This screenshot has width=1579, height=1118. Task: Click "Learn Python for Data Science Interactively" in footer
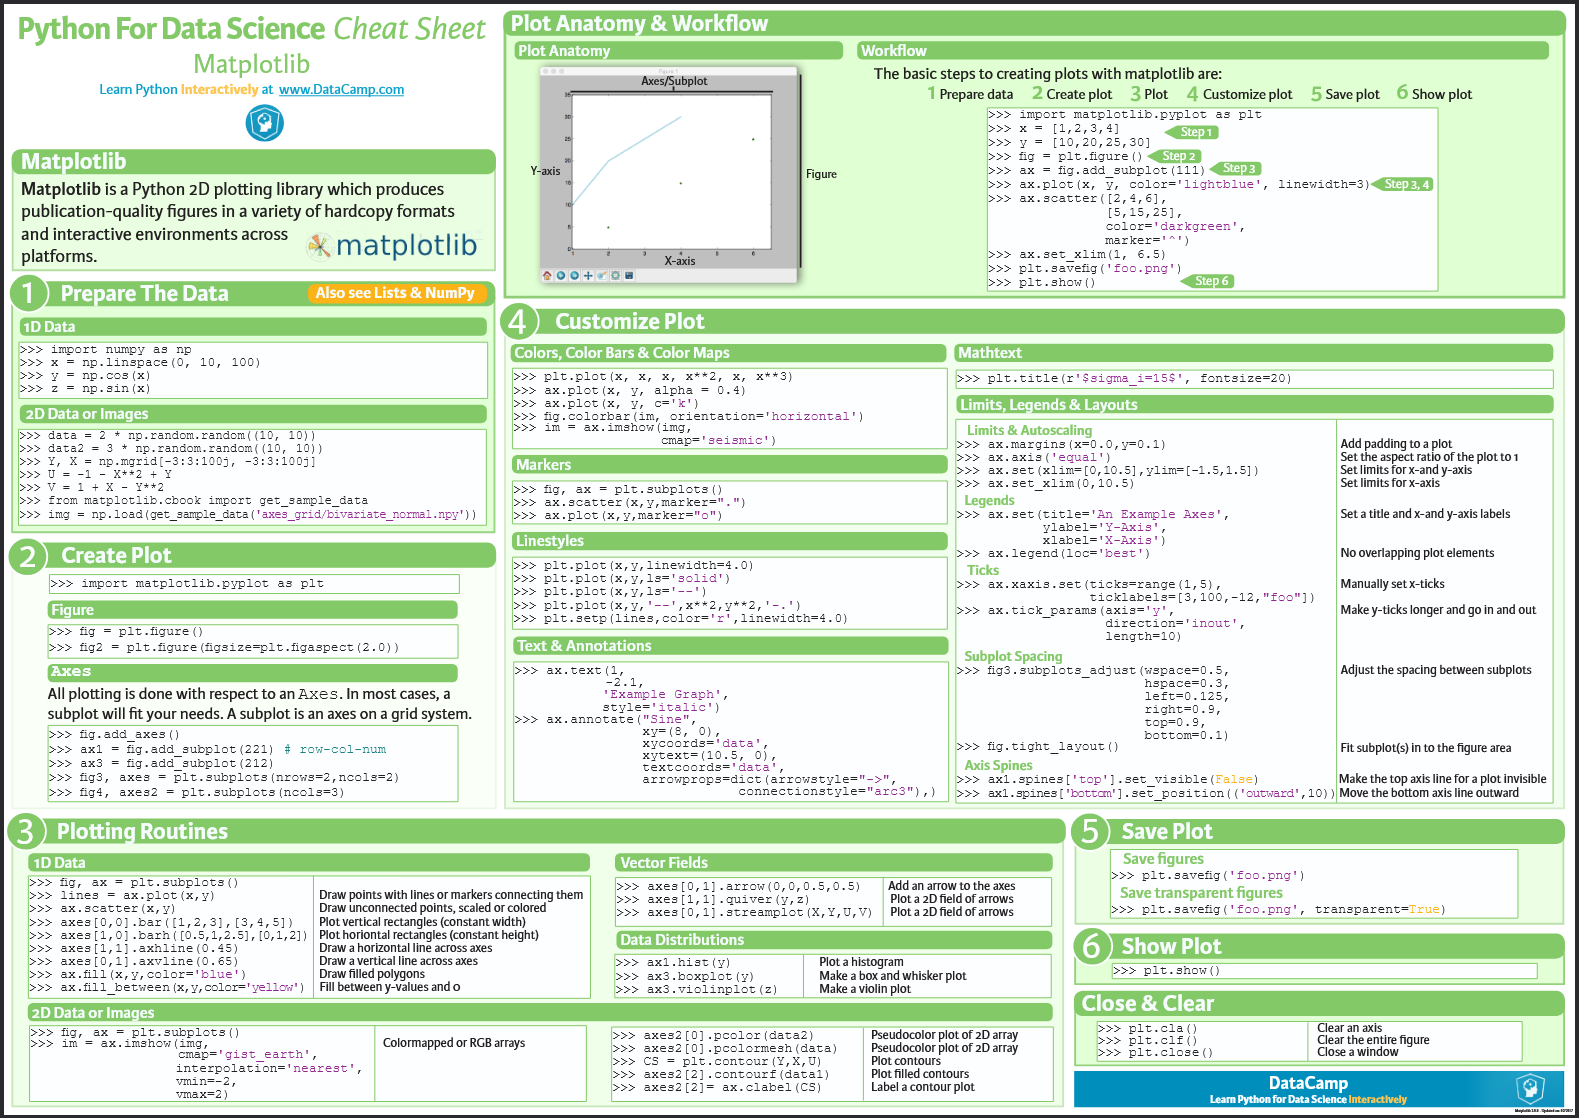click(1308, 1099)
